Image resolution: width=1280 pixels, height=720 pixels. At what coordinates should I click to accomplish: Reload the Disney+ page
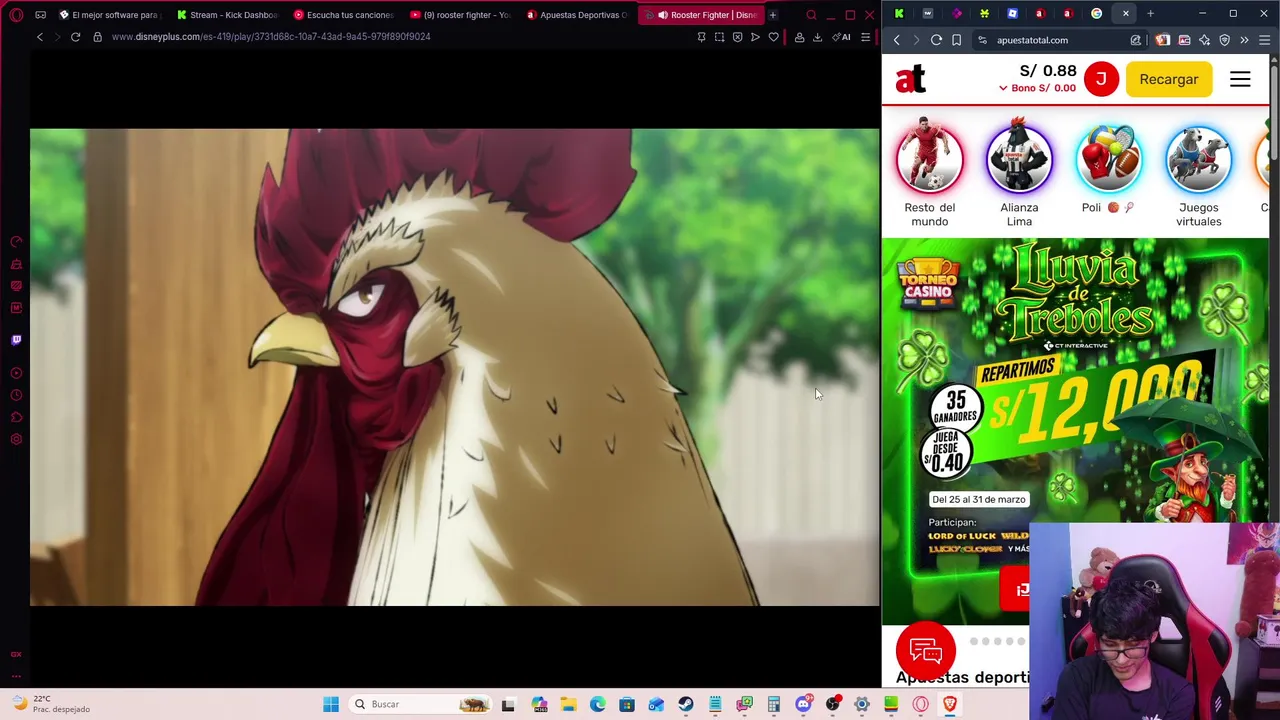click(75, 37)
